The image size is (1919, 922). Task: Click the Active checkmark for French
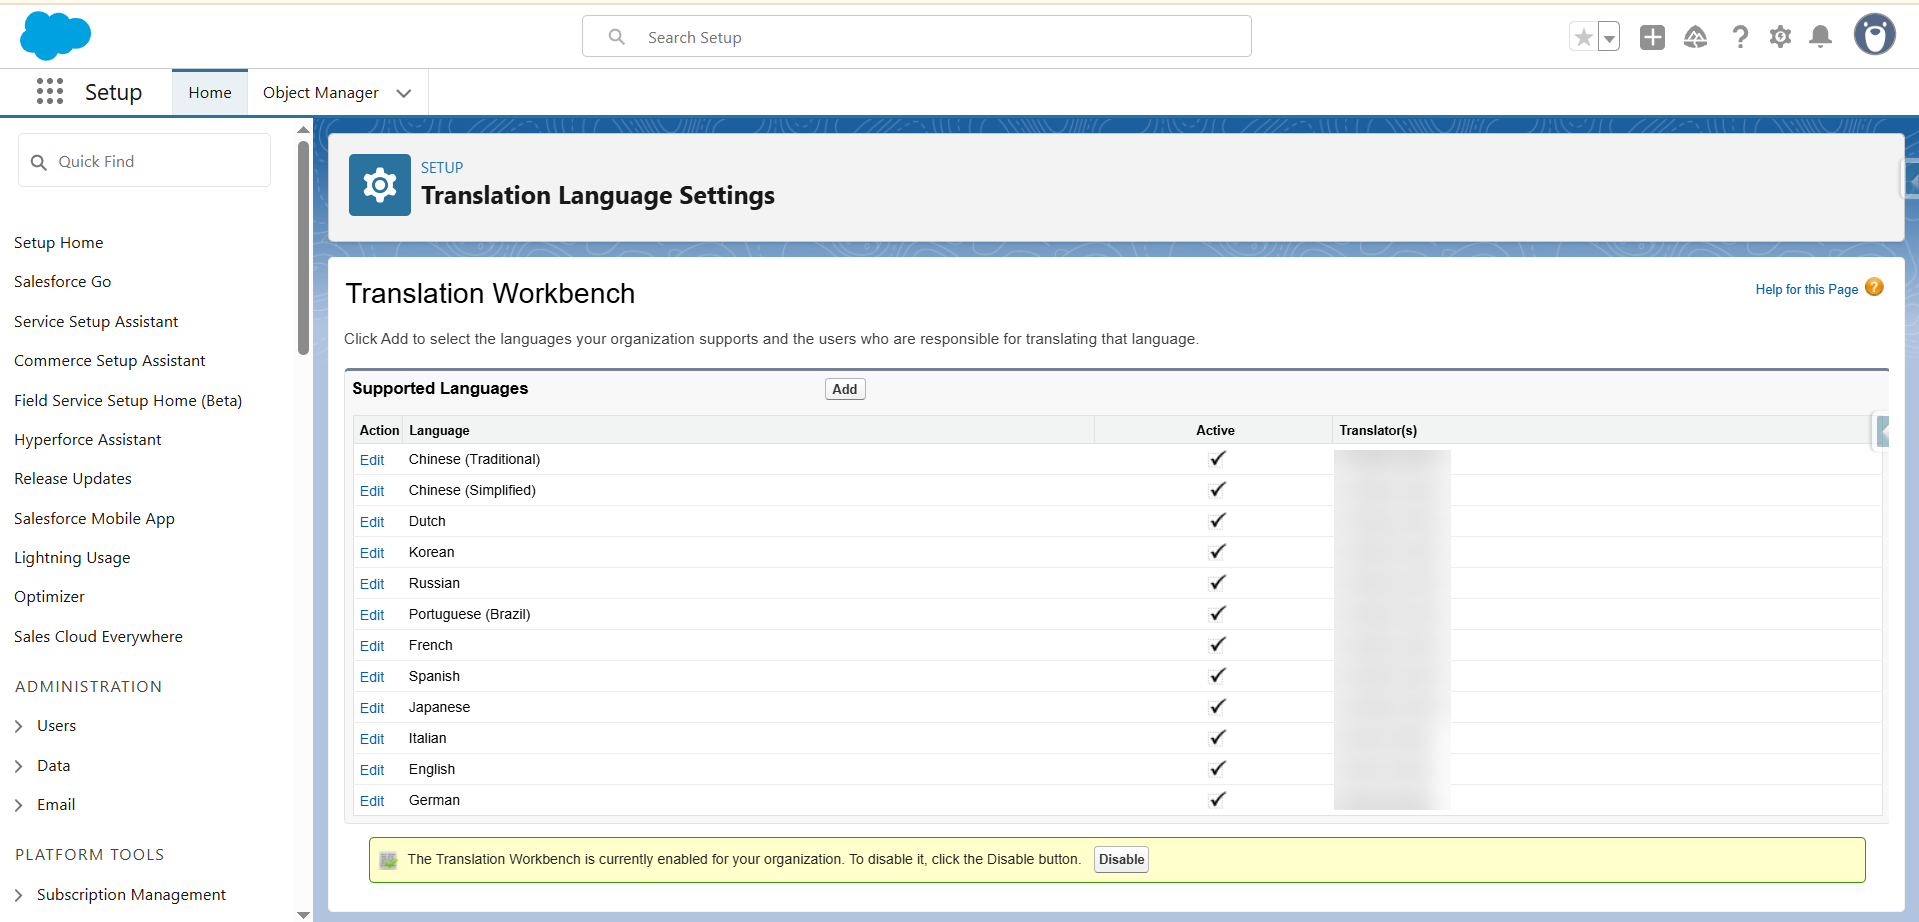(x=1217, y=645)
